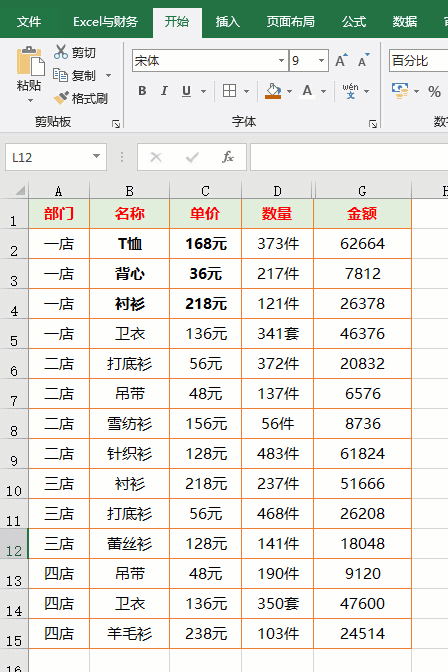The image size is (448, 672).
Task: Select row 1 header
Action: 14,213
